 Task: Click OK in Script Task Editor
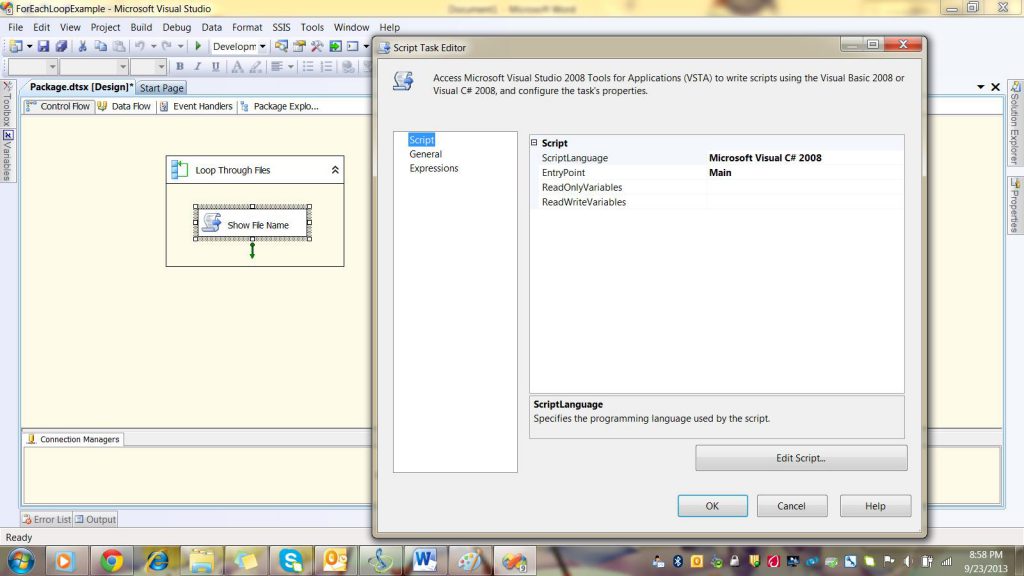[x=712, y=506]
